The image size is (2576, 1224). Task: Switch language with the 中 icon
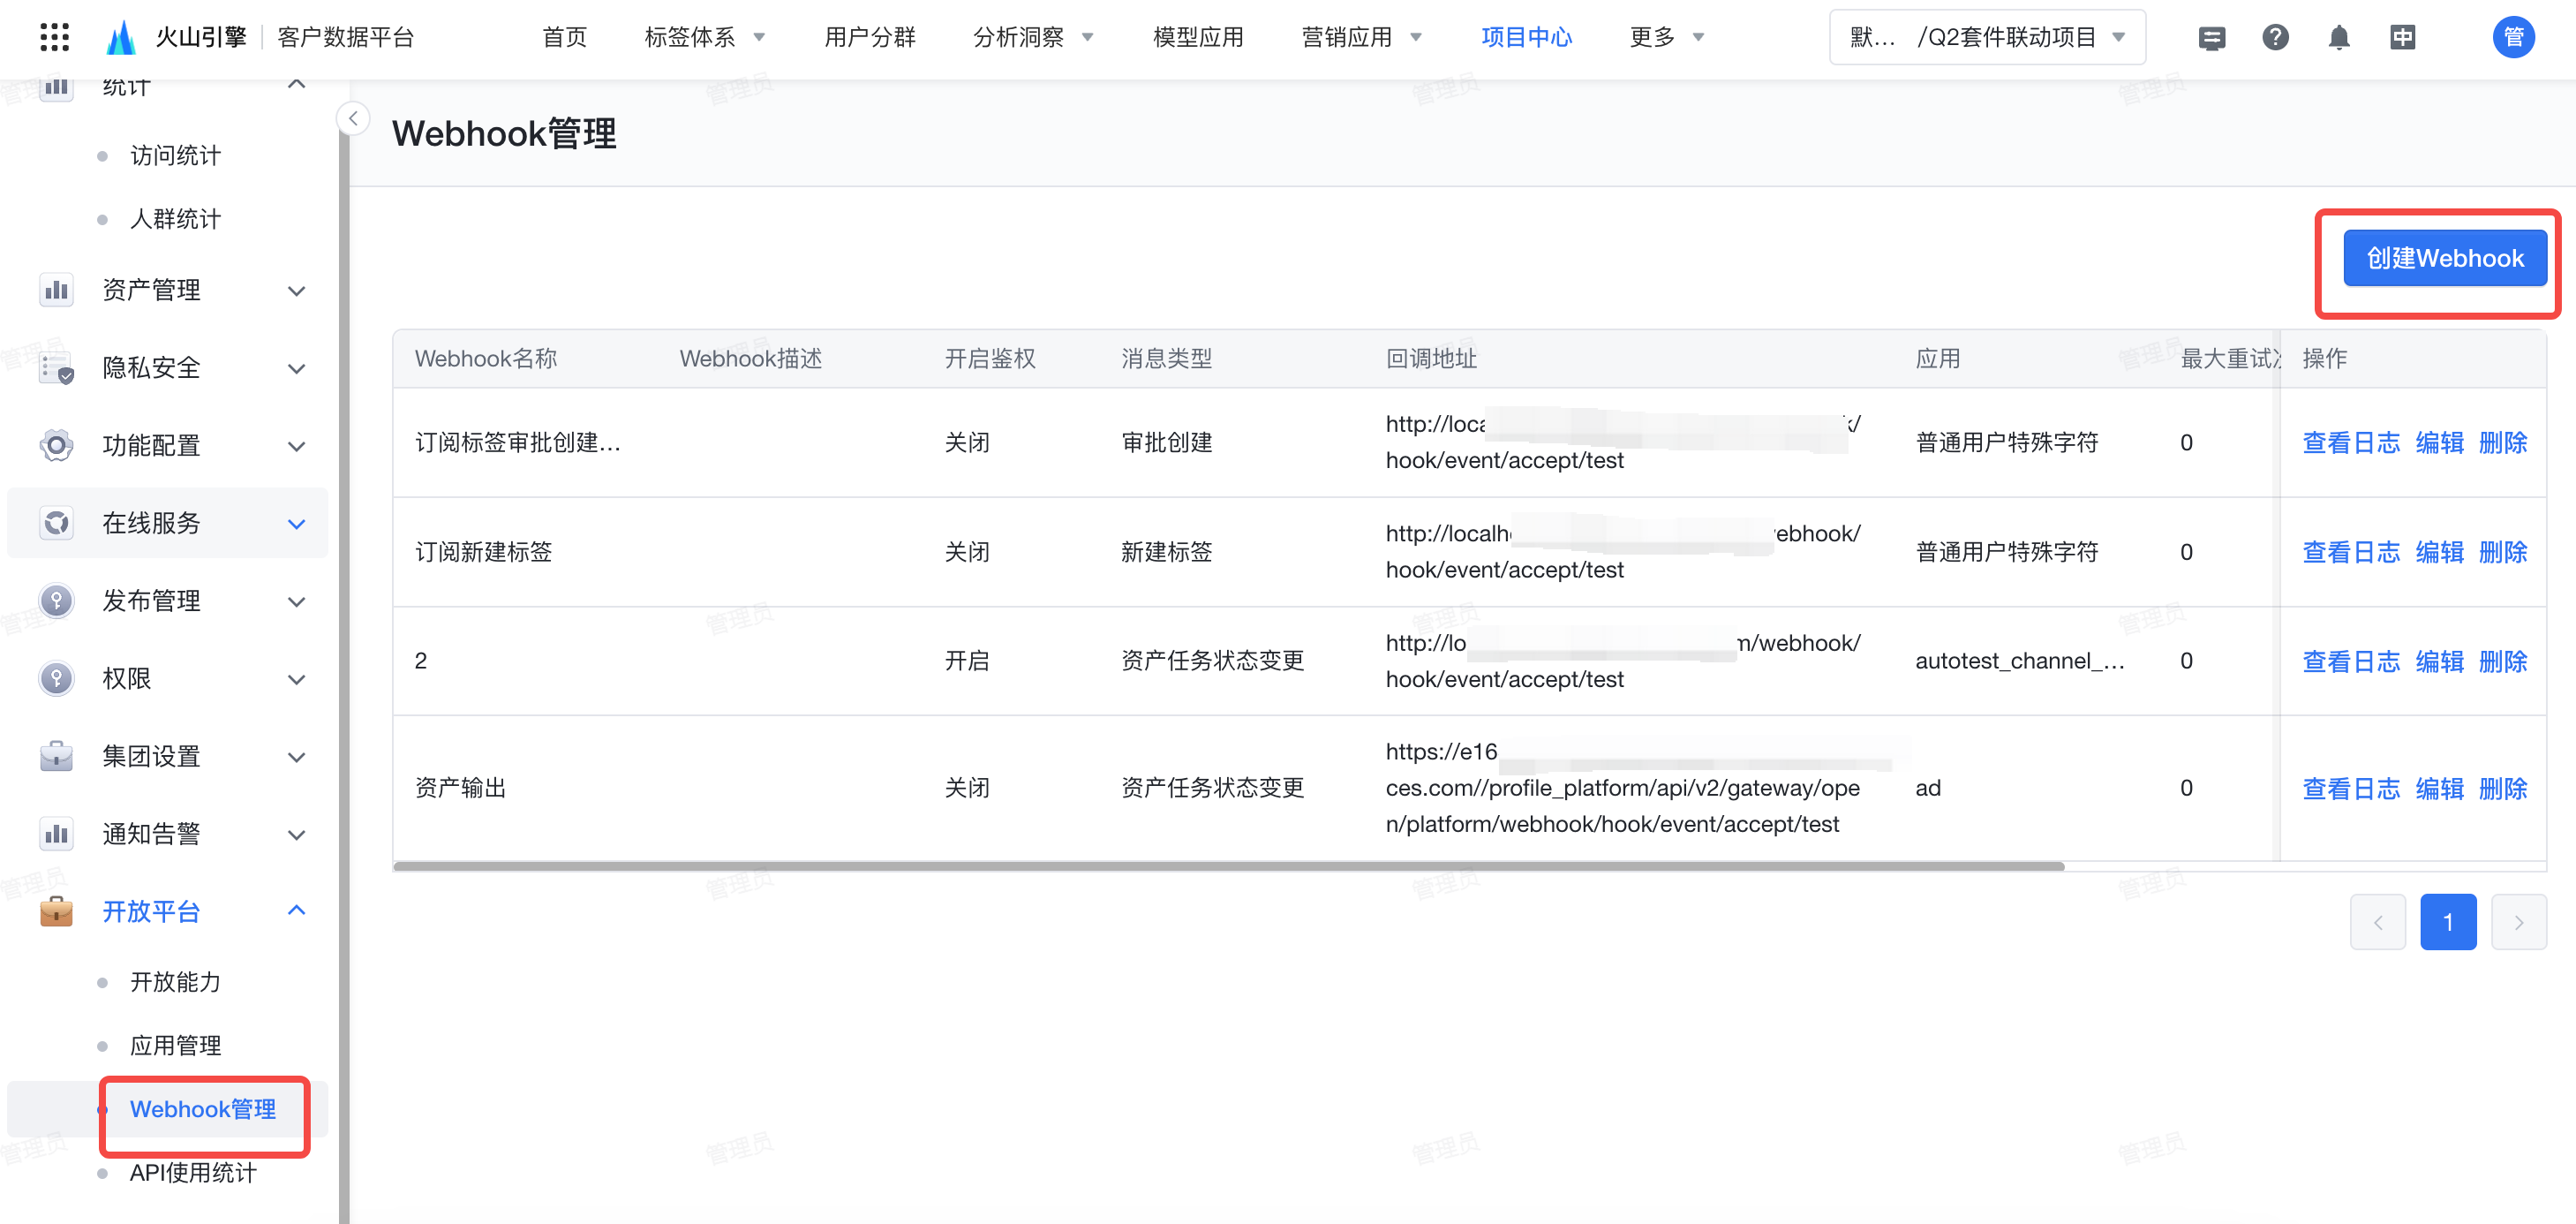tap(2402, 37)
